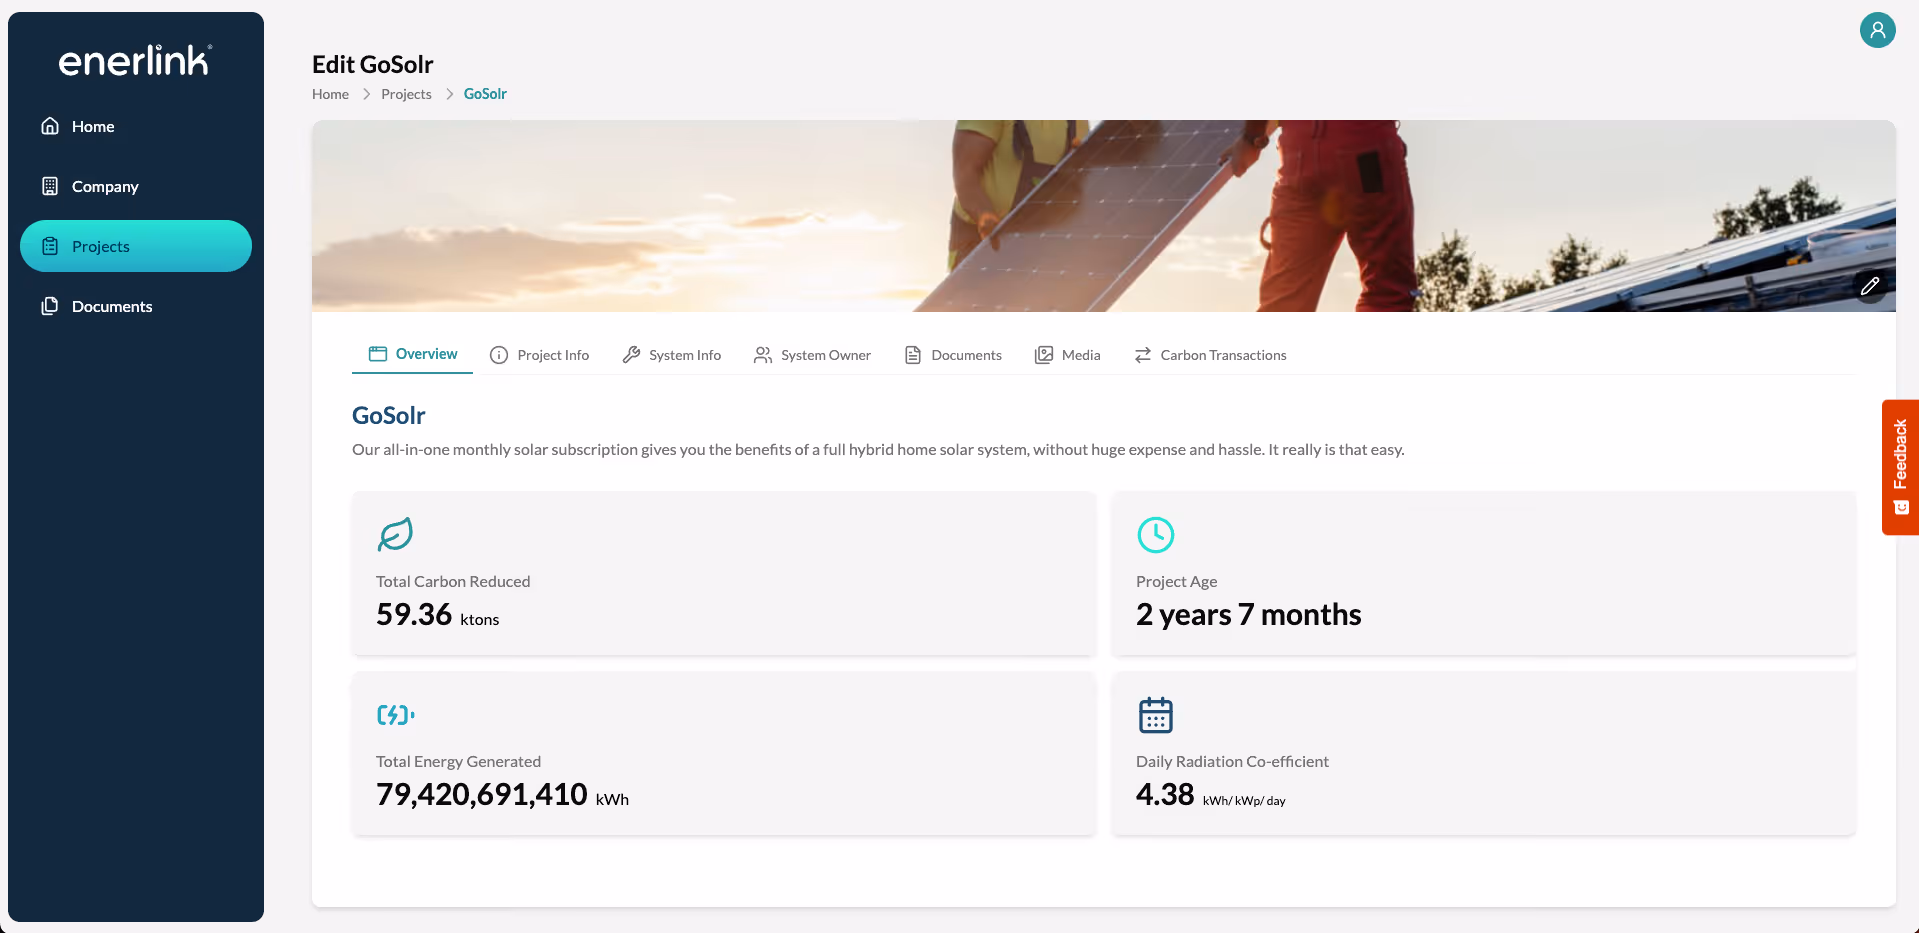Click the Home house icon in sidebar
Image resolution: width=1919 pixels, height=933 pixels.
coord(50,126)
